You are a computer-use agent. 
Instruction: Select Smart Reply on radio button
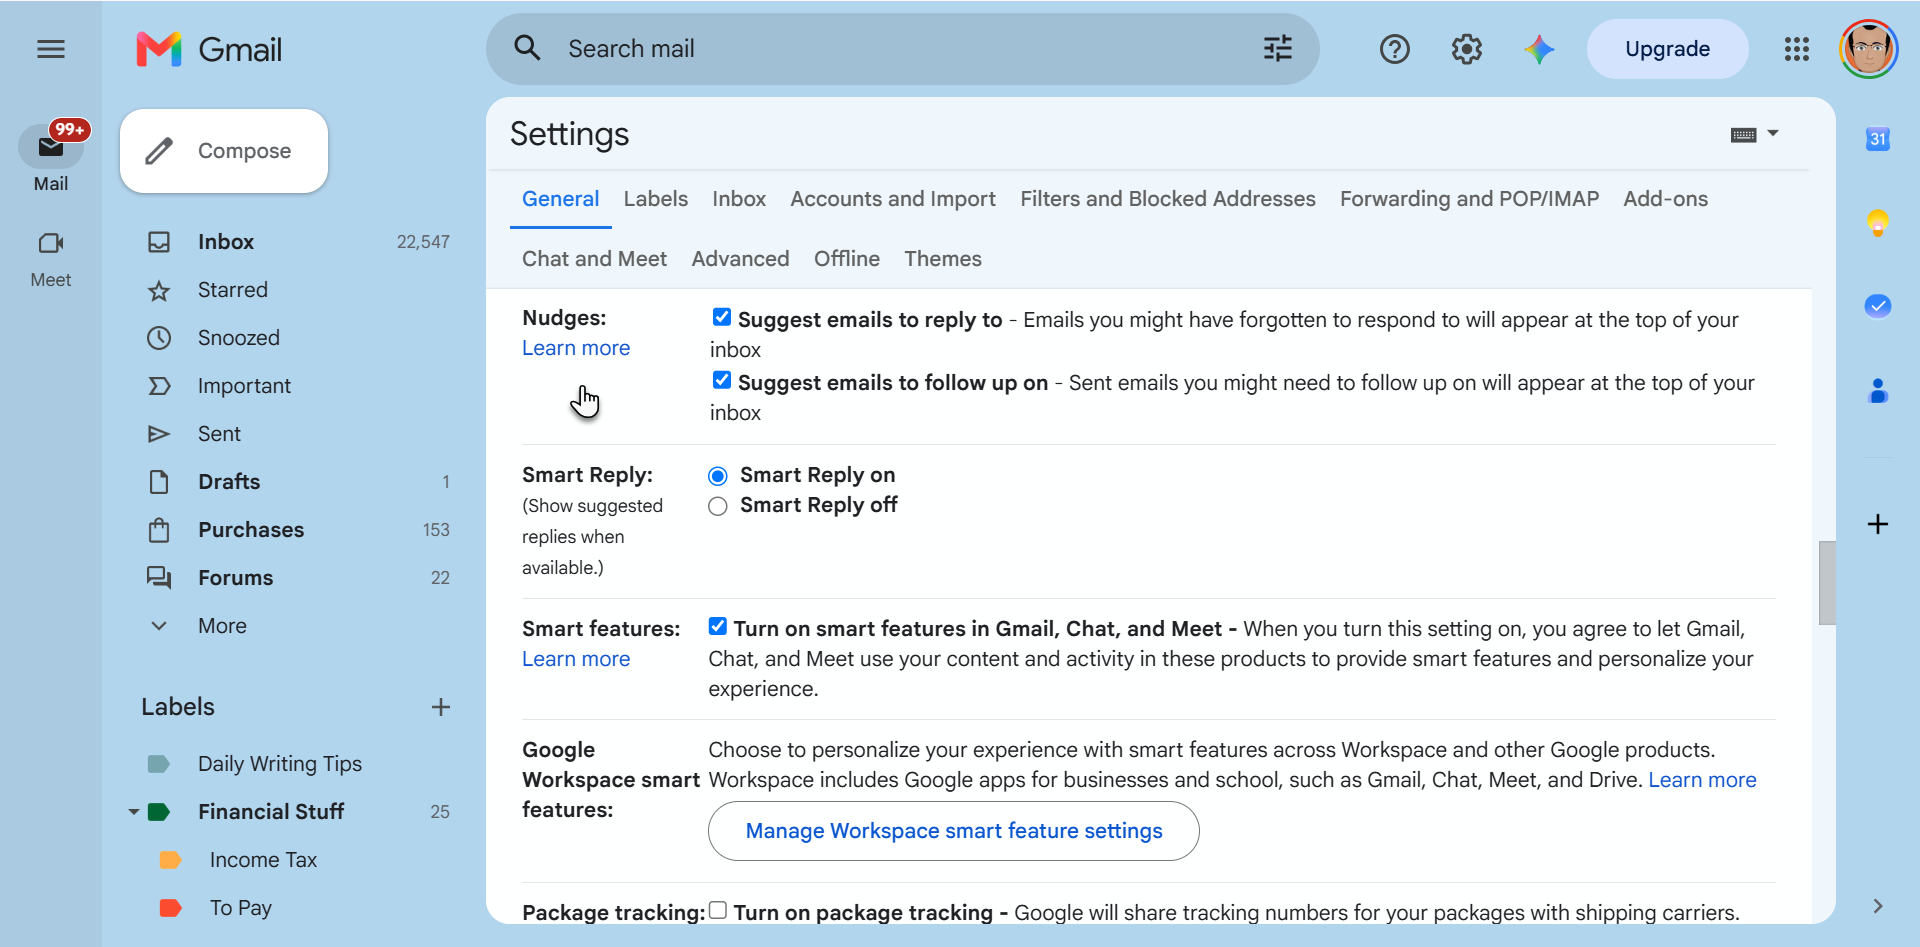coord(717,476)
